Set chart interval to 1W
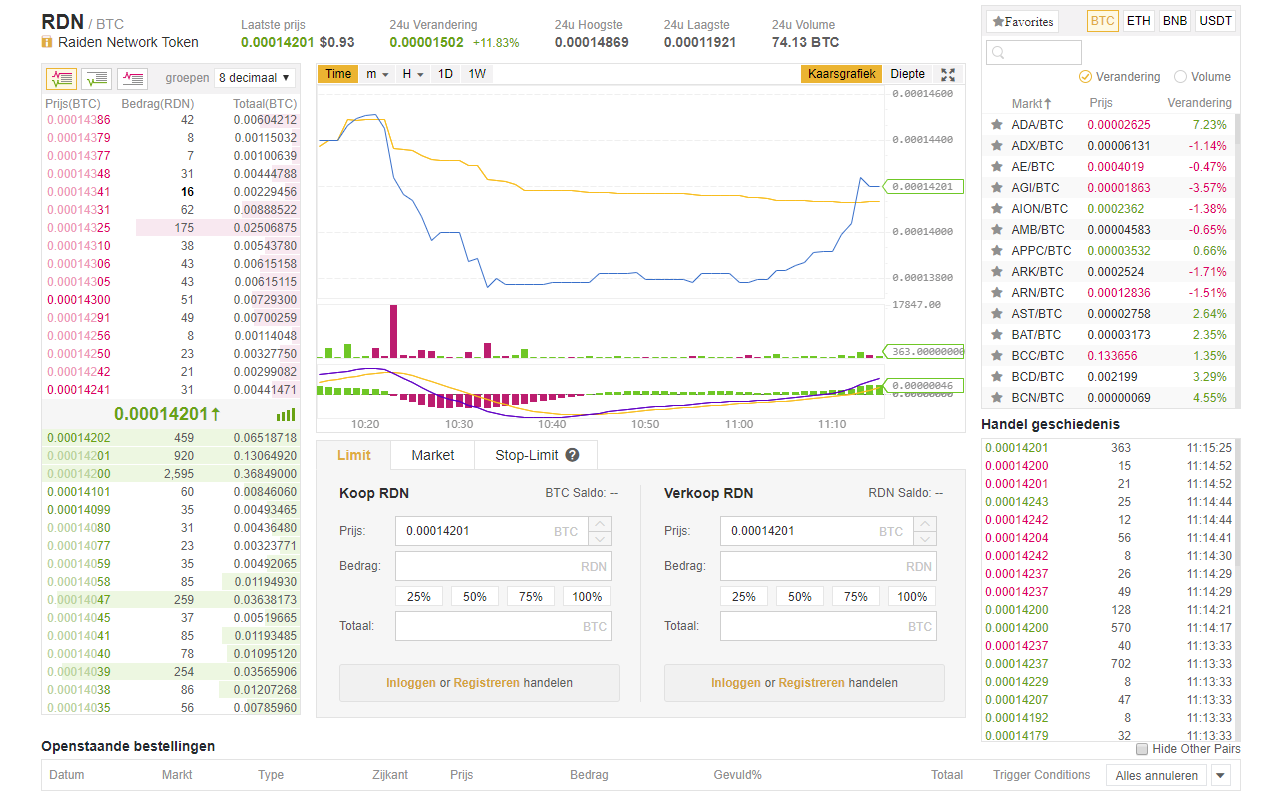This screenshot has height=799, width=1274. coord(477,74)
